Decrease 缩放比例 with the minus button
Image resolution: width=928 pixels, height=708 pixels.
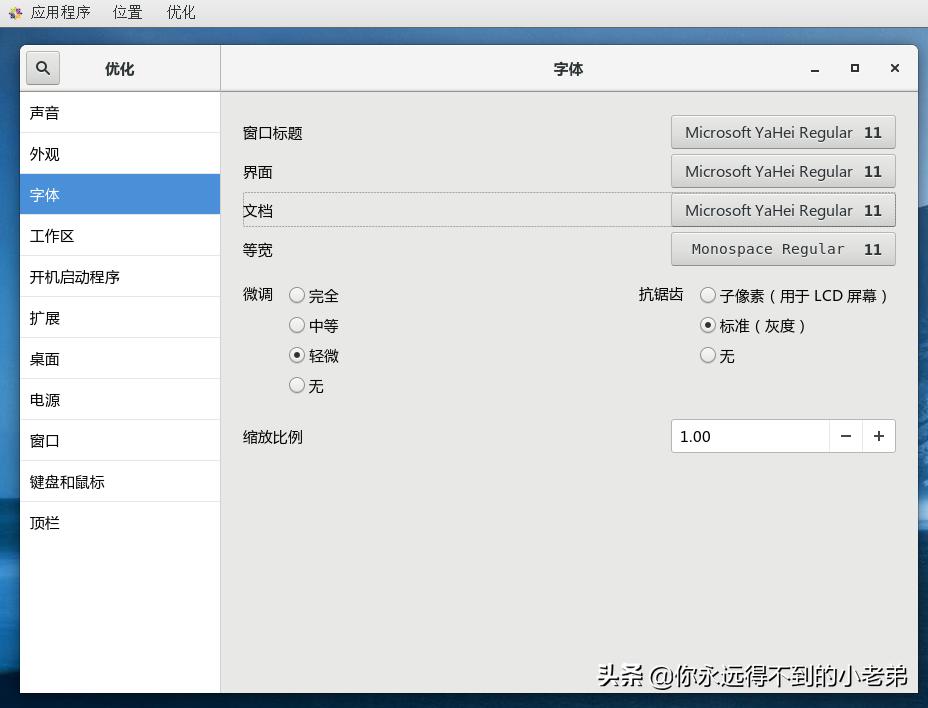click(846, 436)
